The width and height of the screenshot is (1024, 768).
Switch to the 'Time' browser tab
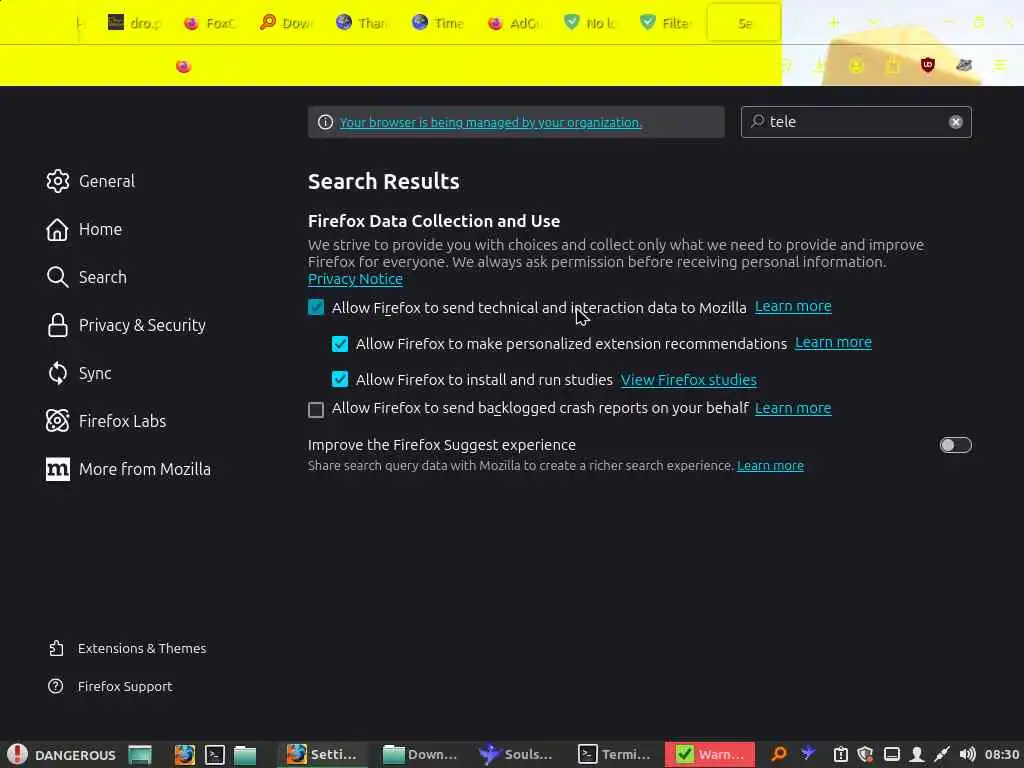coord(438,23)
